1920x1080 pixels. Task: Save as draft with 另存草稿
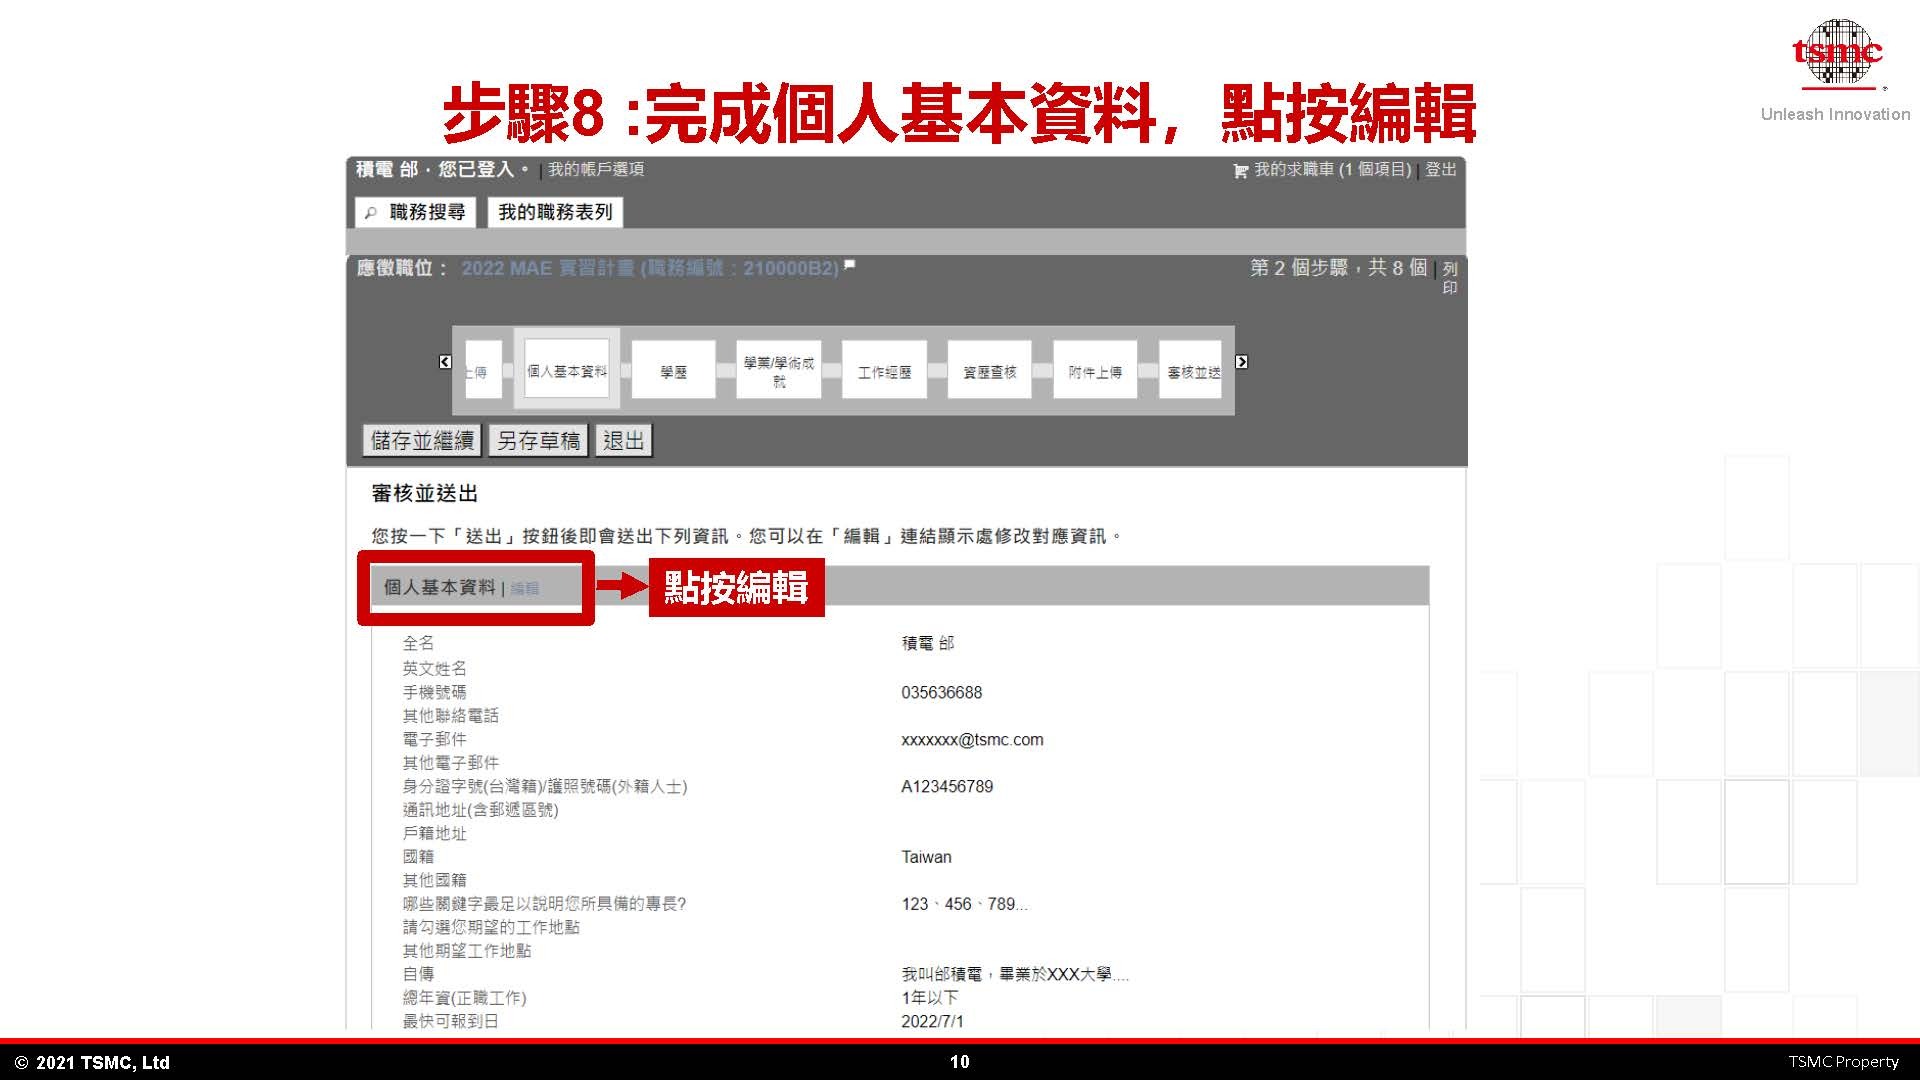point(539,441)
